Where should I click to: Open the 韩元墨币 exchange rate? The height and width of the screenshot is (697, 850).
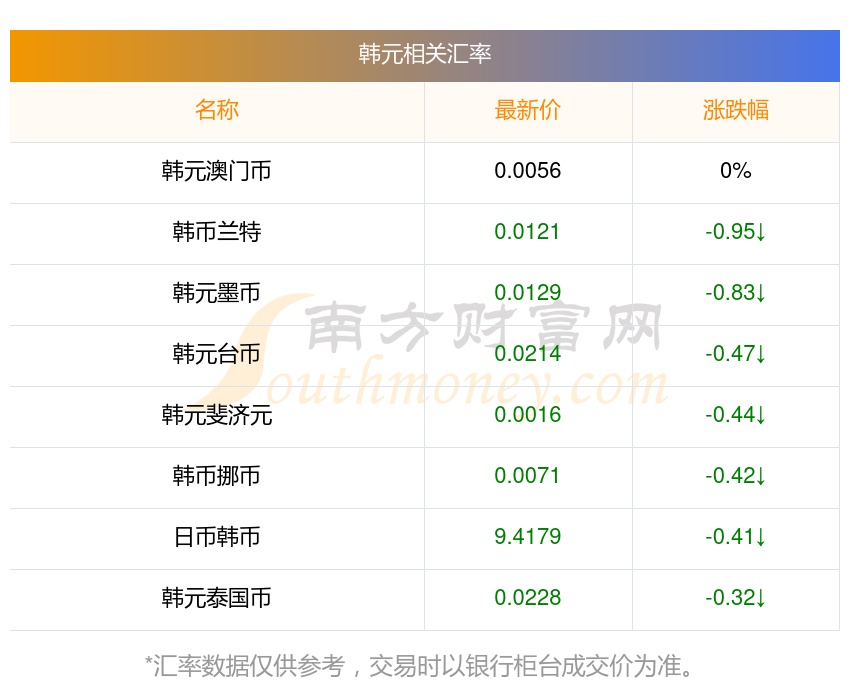[217, 293]
